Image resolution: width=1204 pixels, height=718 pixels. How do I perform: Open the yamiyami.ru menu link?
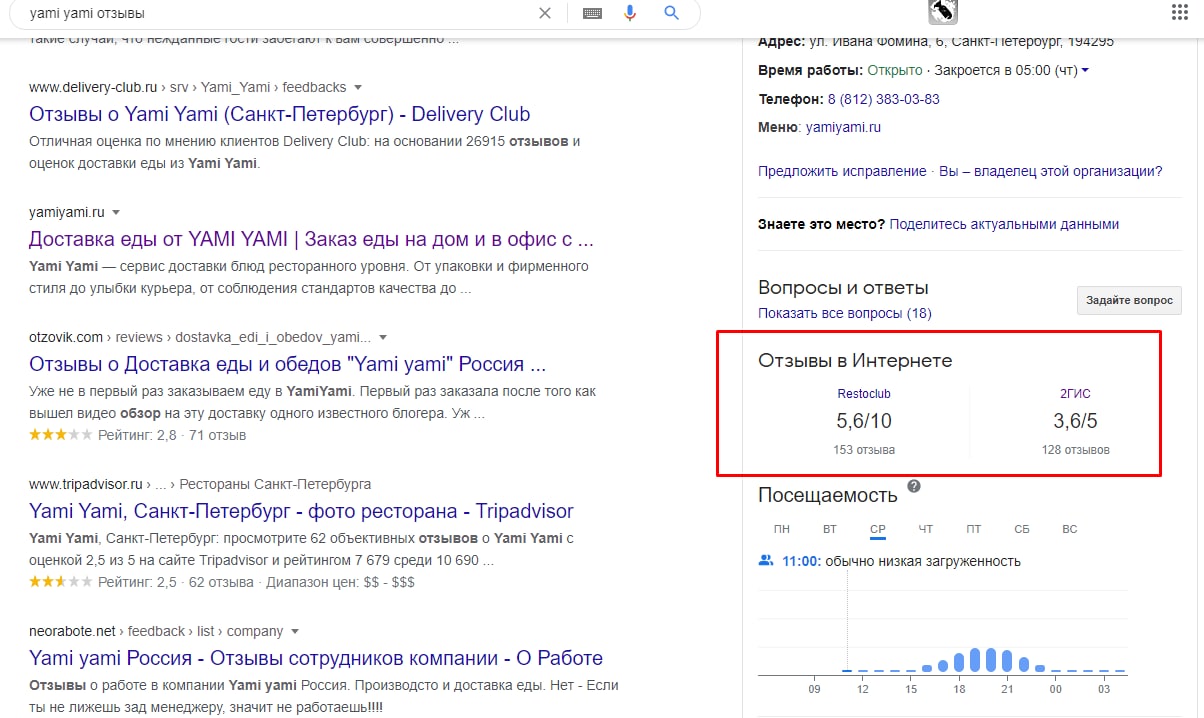coord(843,128)
